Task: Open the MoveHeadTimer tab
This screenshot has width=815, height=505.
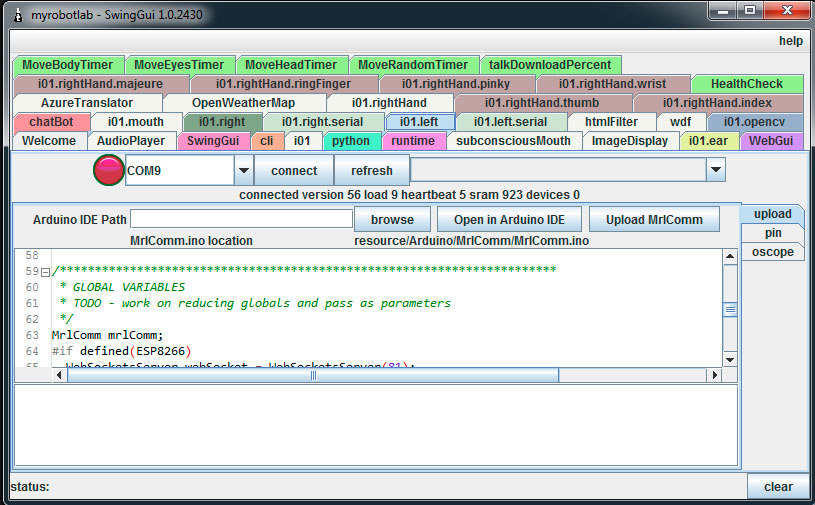Action: point(291,65)
